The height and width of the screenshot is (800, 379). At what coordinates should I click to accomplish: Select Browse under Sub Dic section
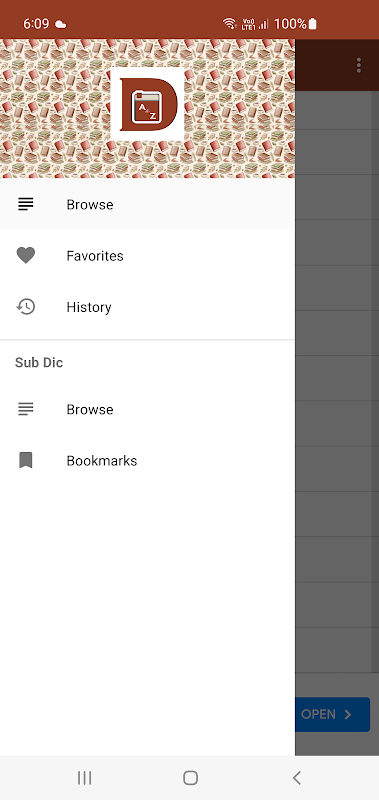147,409
